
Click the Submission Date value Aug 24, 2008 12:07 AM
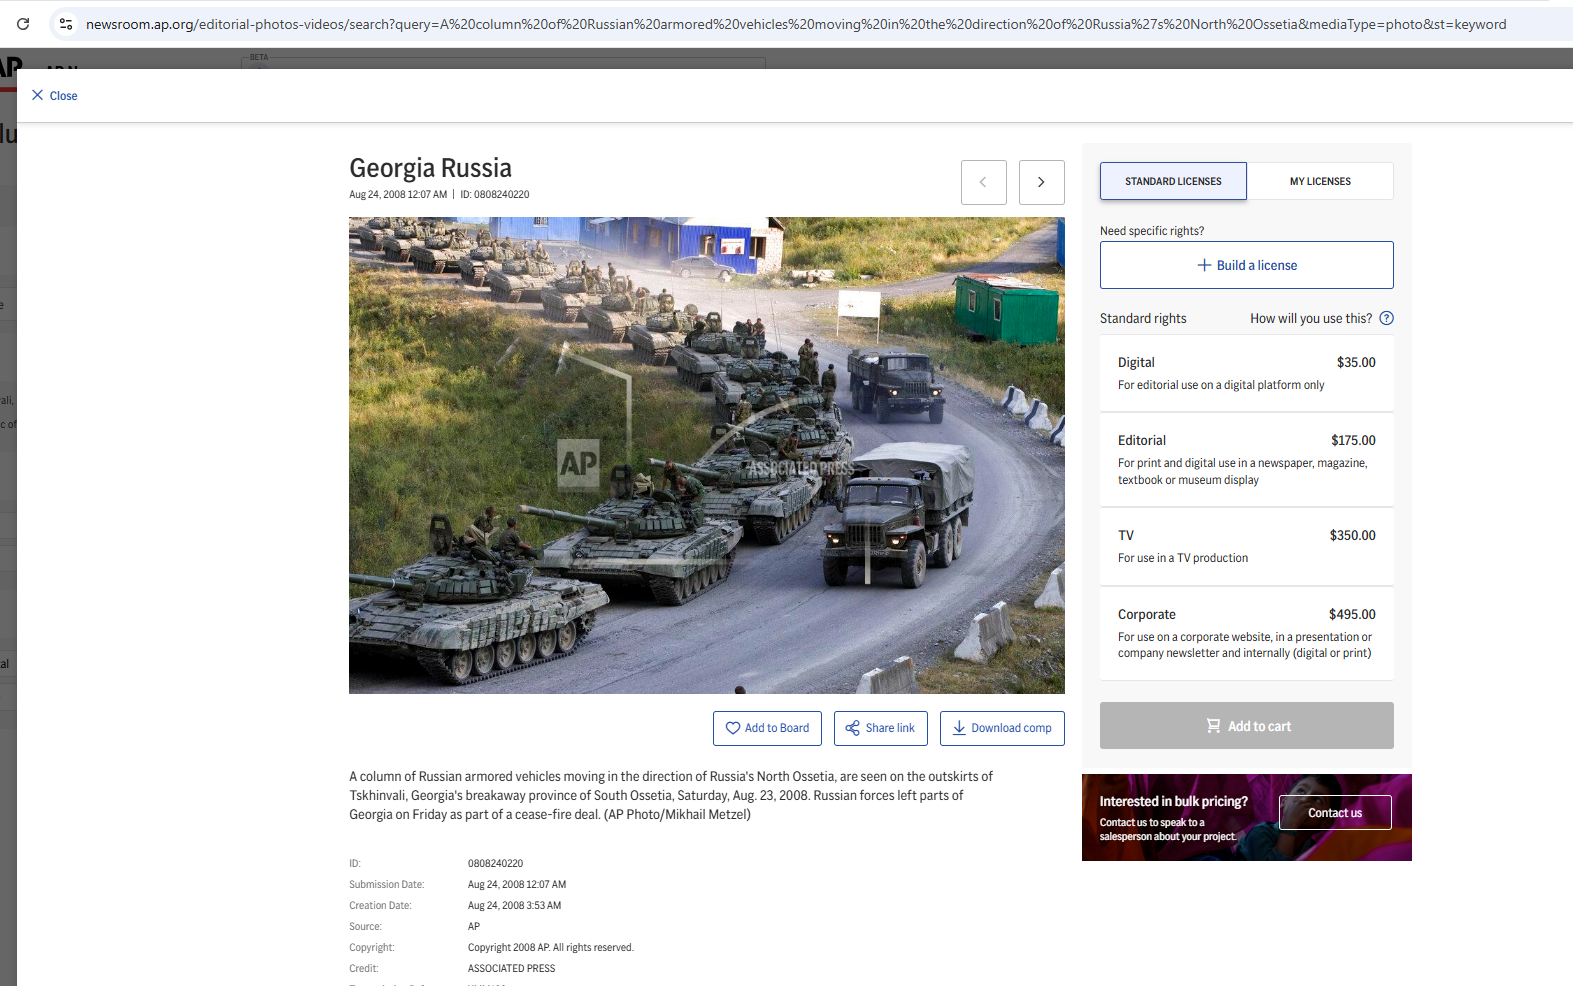click(517, 885)
